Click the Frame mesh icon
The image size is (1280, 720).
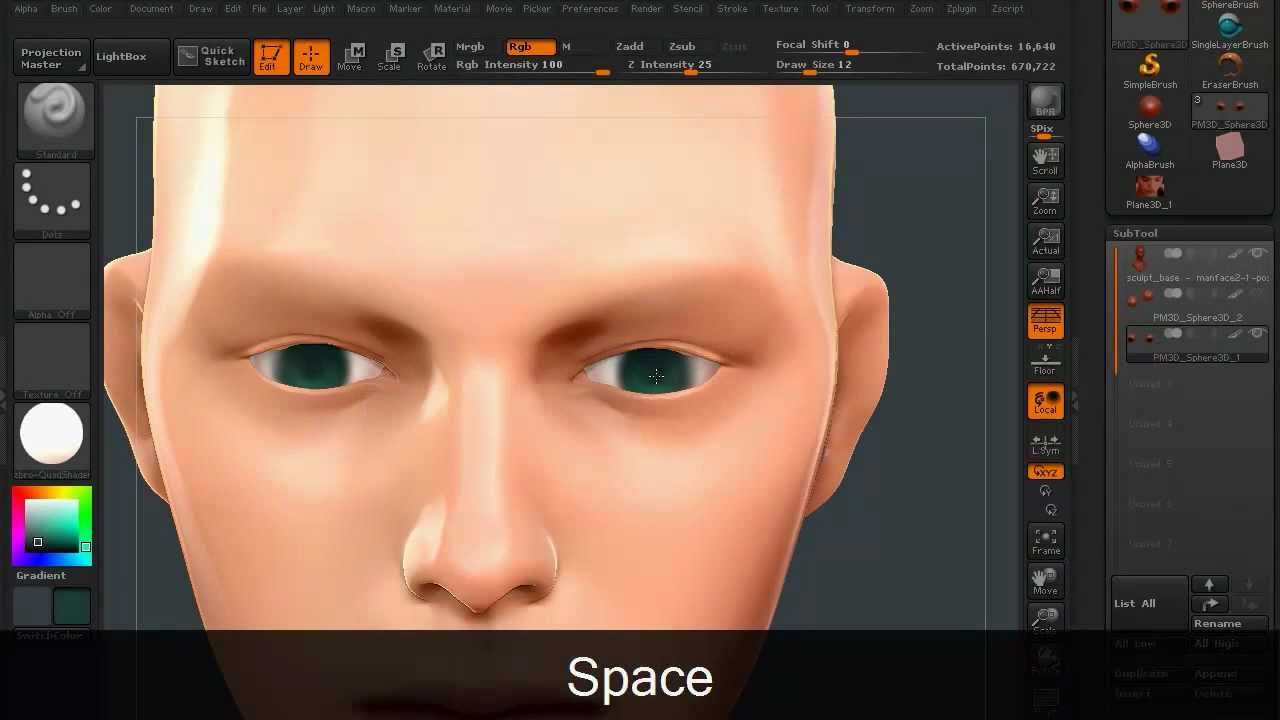1046,541
